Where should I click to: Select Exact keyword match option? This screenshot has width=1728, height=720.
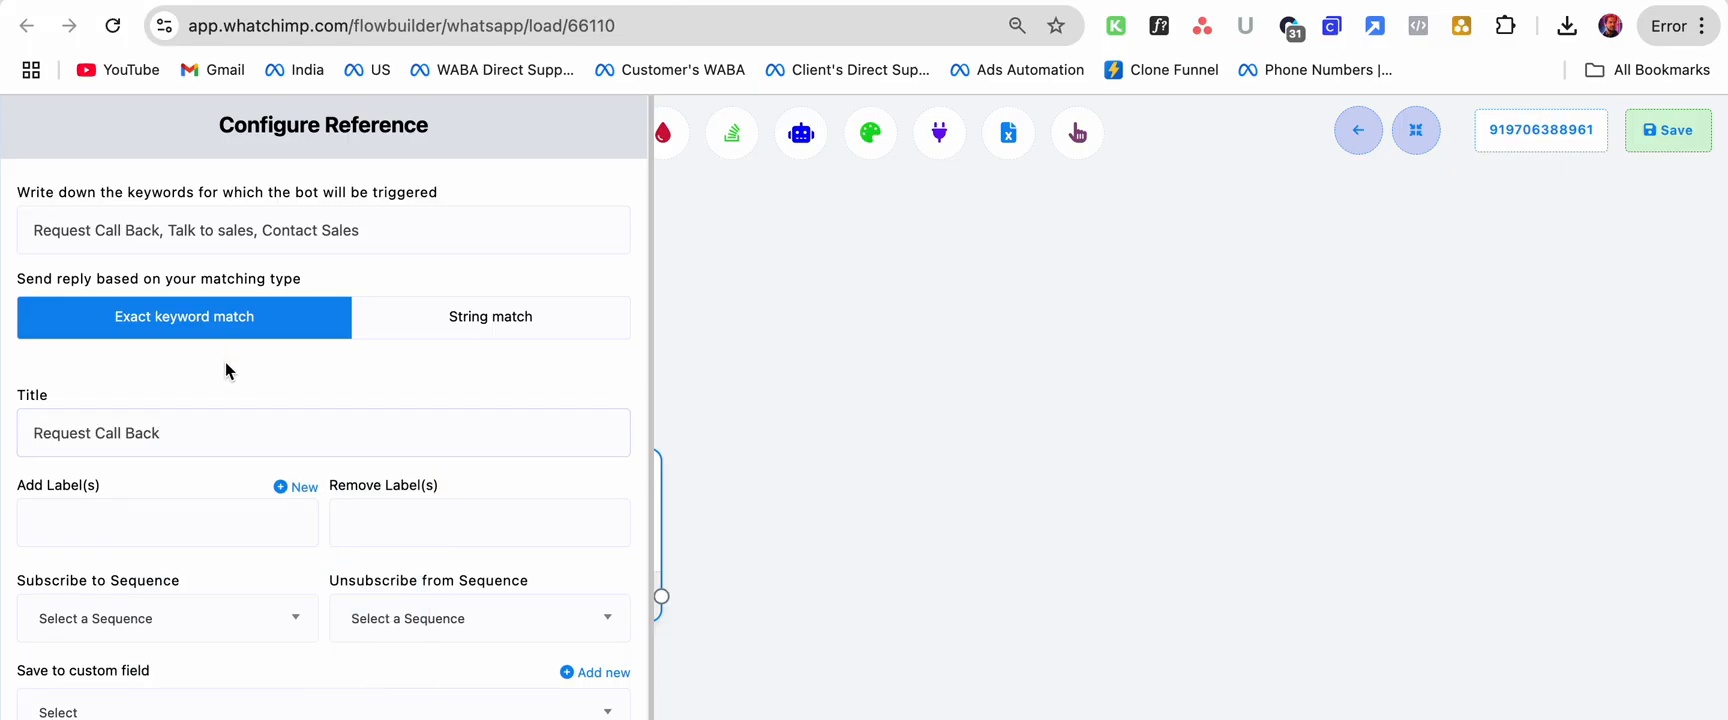tap(184, 317)
